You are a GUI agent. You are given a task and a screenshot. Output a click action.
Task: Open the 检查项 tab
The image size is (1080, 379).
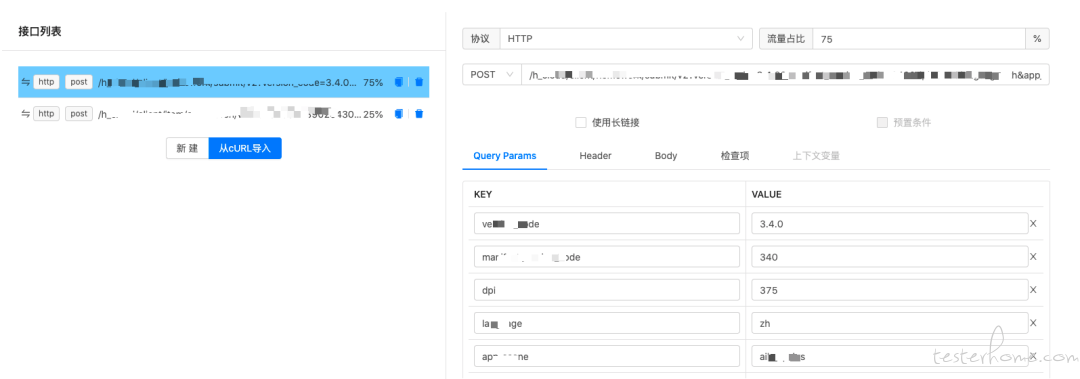click(735, 156)
